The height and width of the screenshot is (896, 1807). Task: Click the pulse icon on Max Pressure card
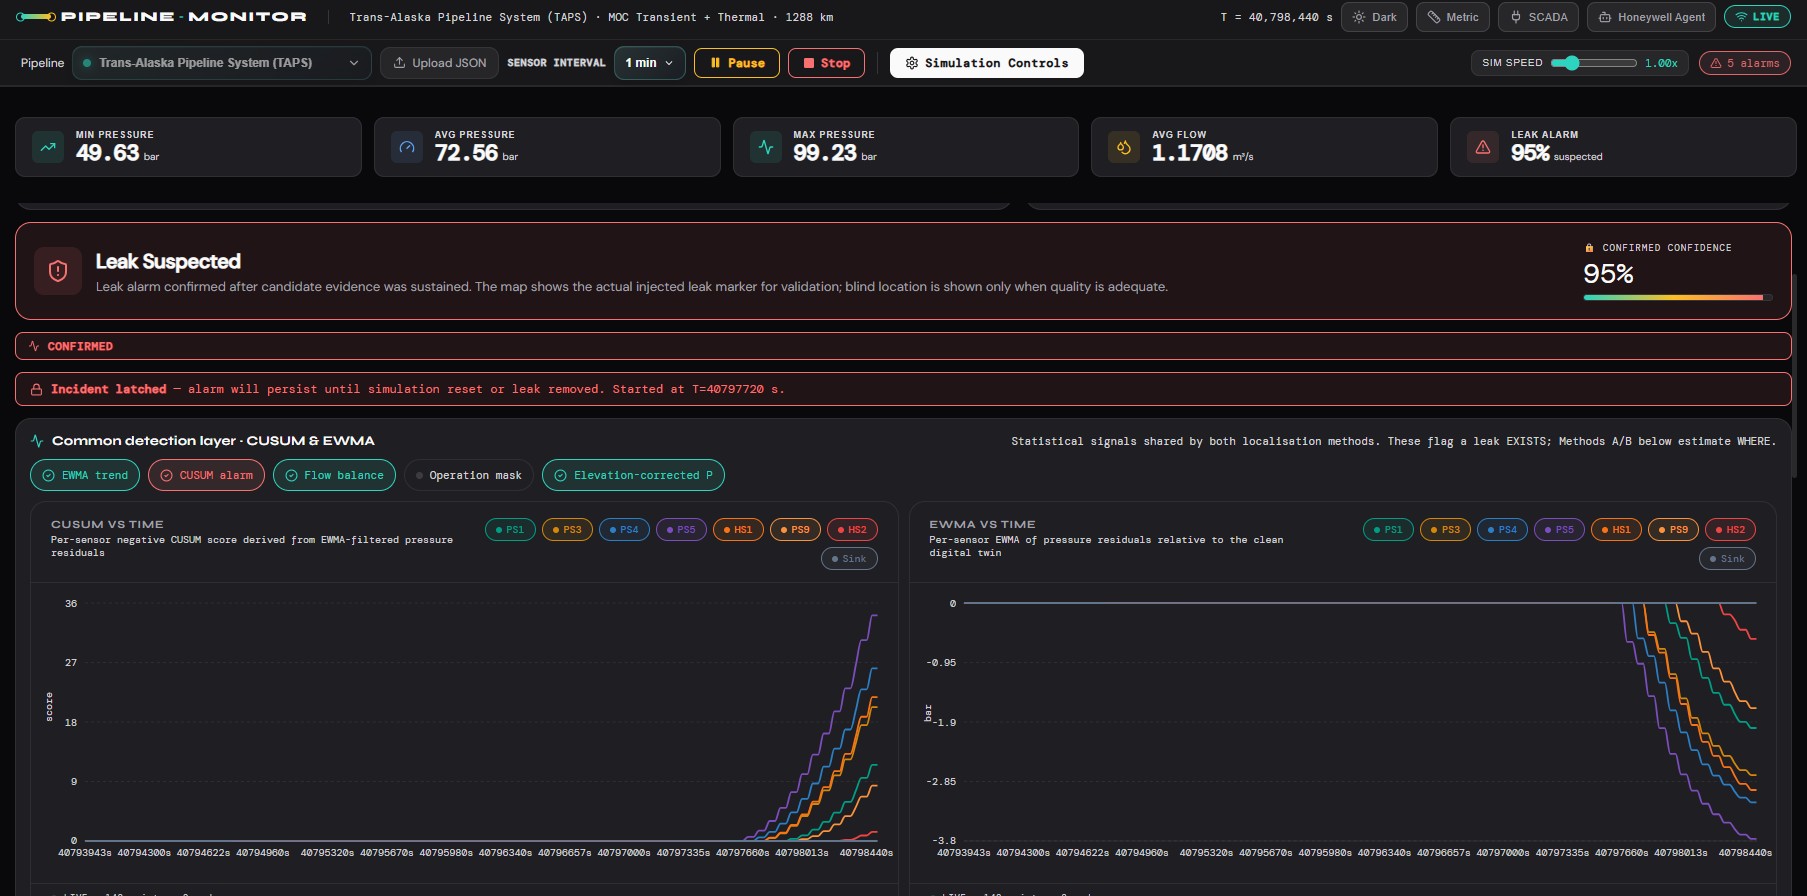point(766,147)
